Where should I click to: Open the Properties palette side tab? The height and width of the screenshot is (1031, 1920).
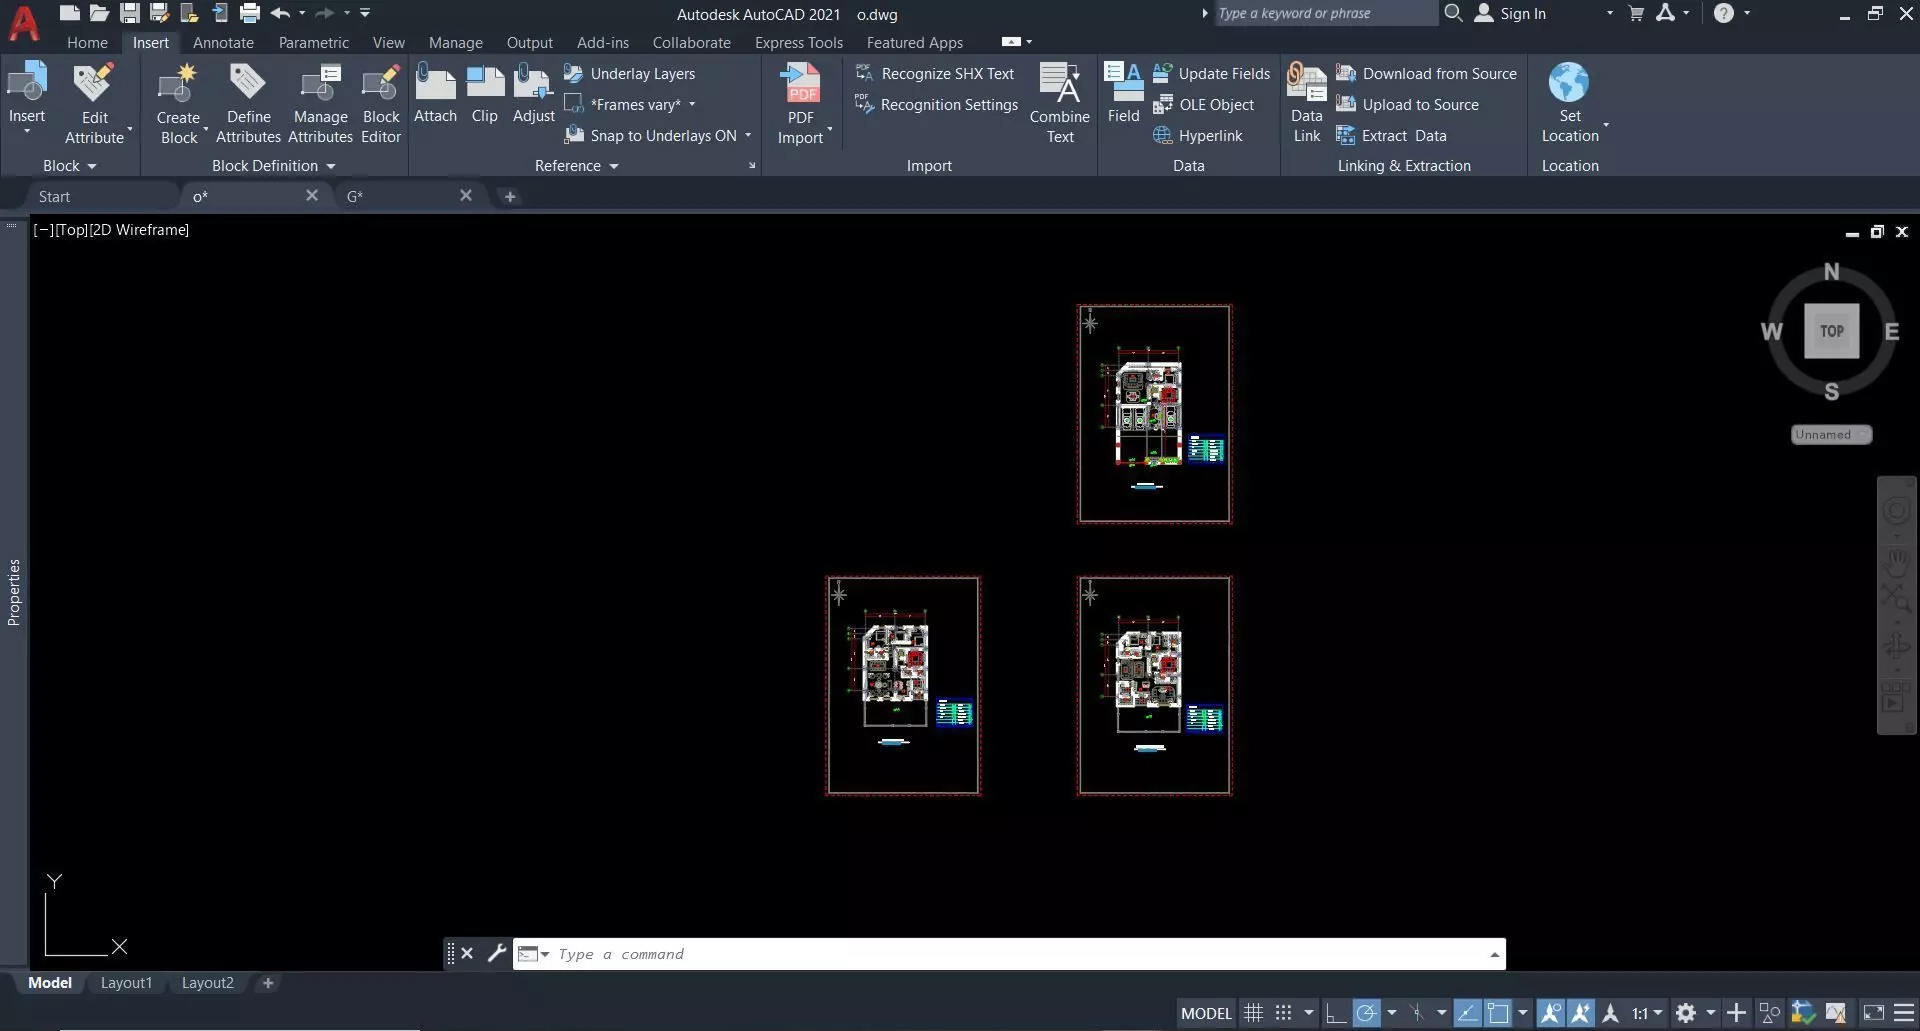coord(14,592)
